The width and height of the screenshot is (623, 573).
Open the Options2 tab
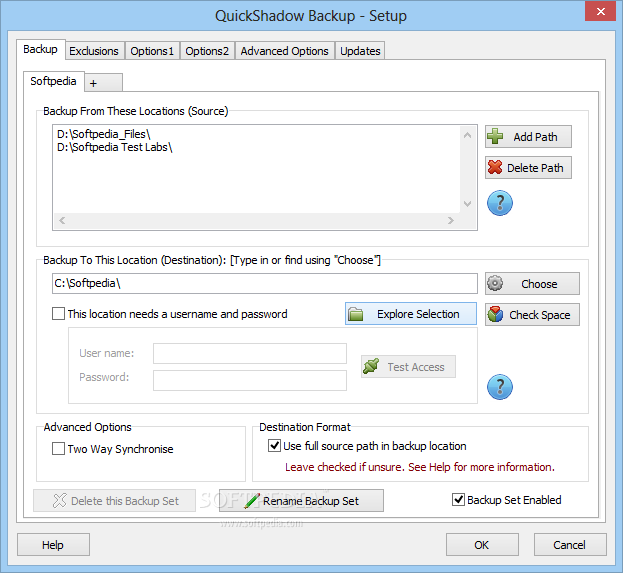pos(207,51)
